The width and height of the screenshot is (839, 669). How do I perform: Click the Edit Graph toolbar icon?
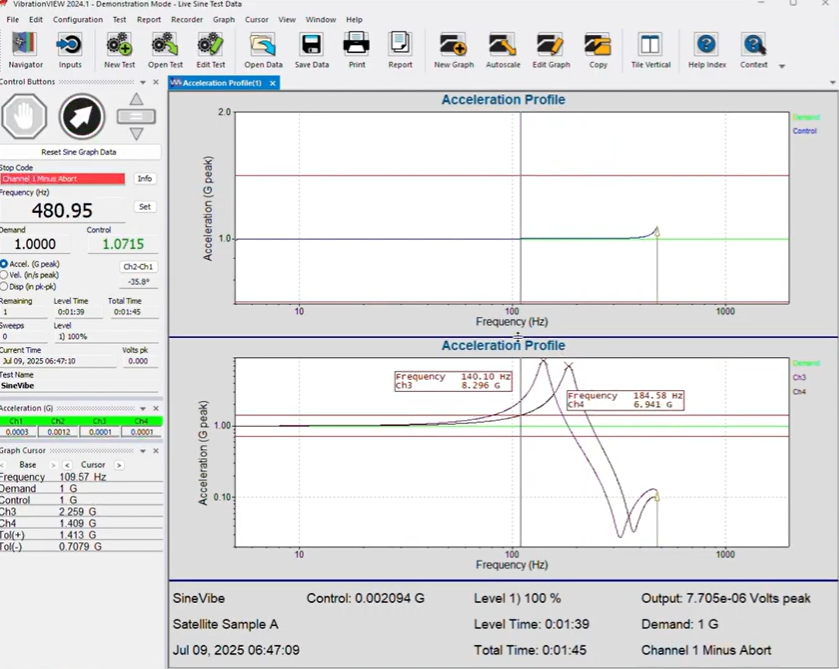551,50
